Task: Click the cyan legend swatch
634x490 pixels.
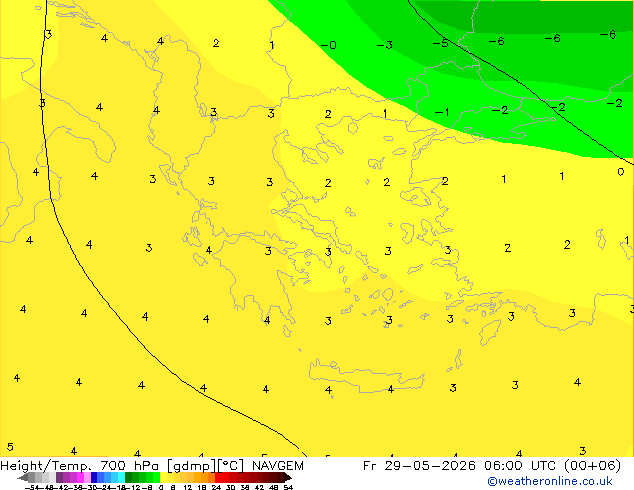Action: click(x=121, y=477)
